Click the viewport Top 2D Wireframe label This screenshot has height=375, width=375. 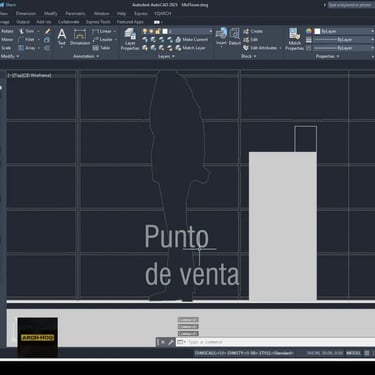(x=30, y=76)
